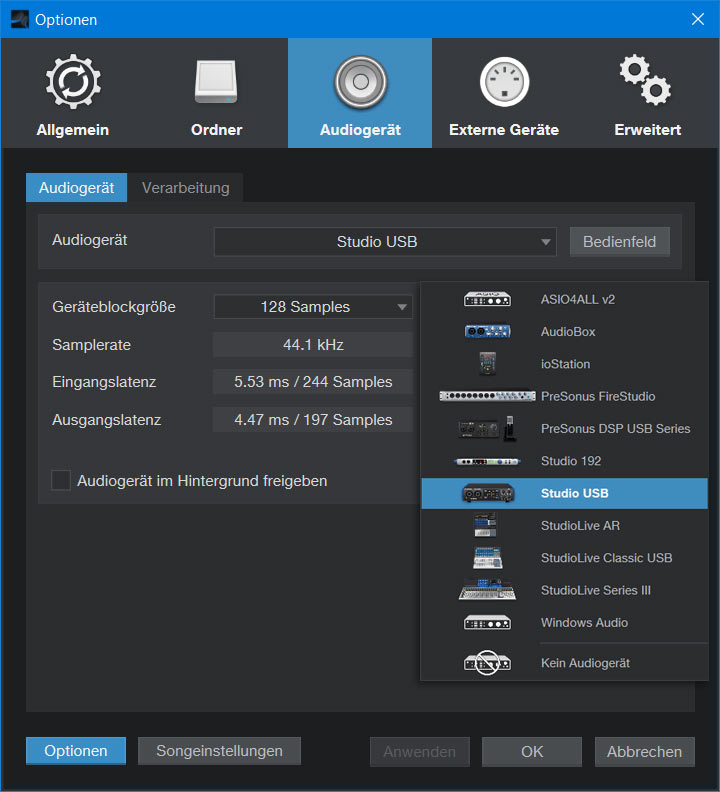Click the Studio 192 rack icon
720x792 pixels.
click(487, 461)
